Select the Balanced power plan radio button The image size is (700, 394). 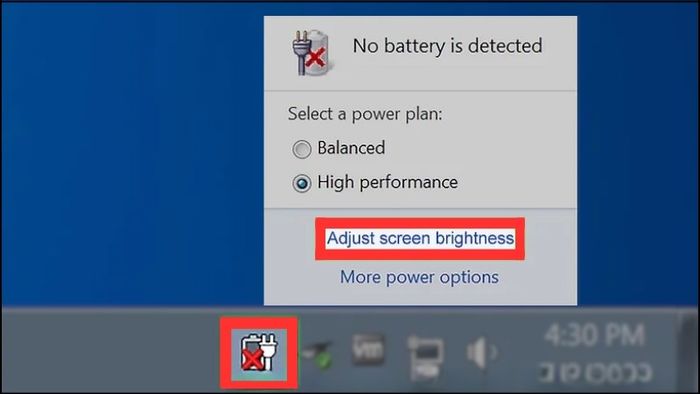tap(302, 149)
